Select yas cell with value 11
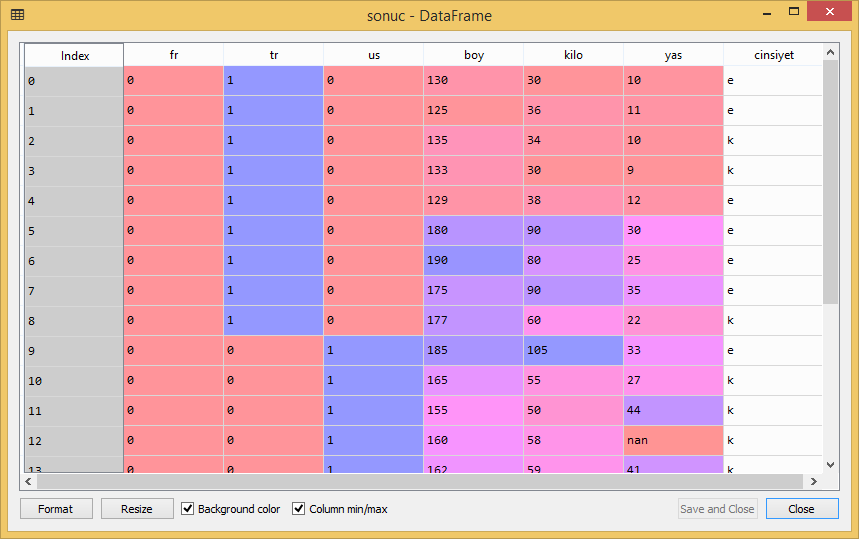The width and height of the screenshot is (859, 539). coord(673,111)
